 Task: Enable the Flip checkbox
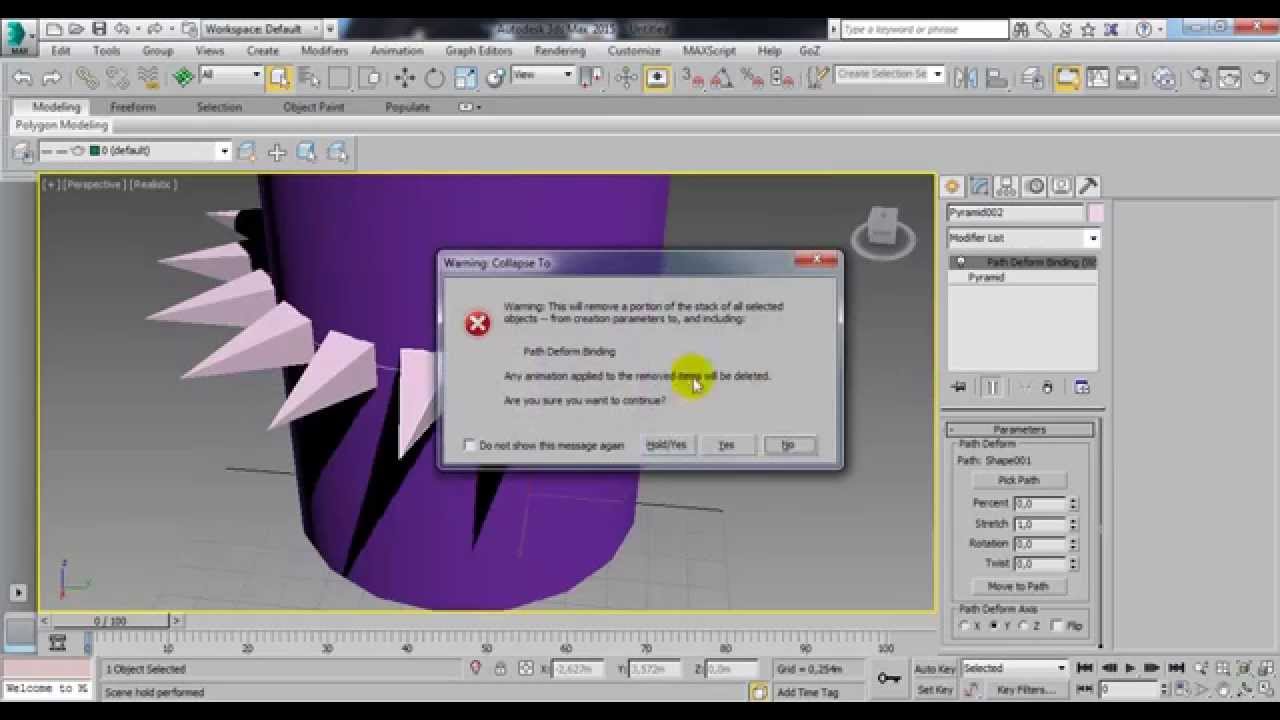[x=1058, y=626]
